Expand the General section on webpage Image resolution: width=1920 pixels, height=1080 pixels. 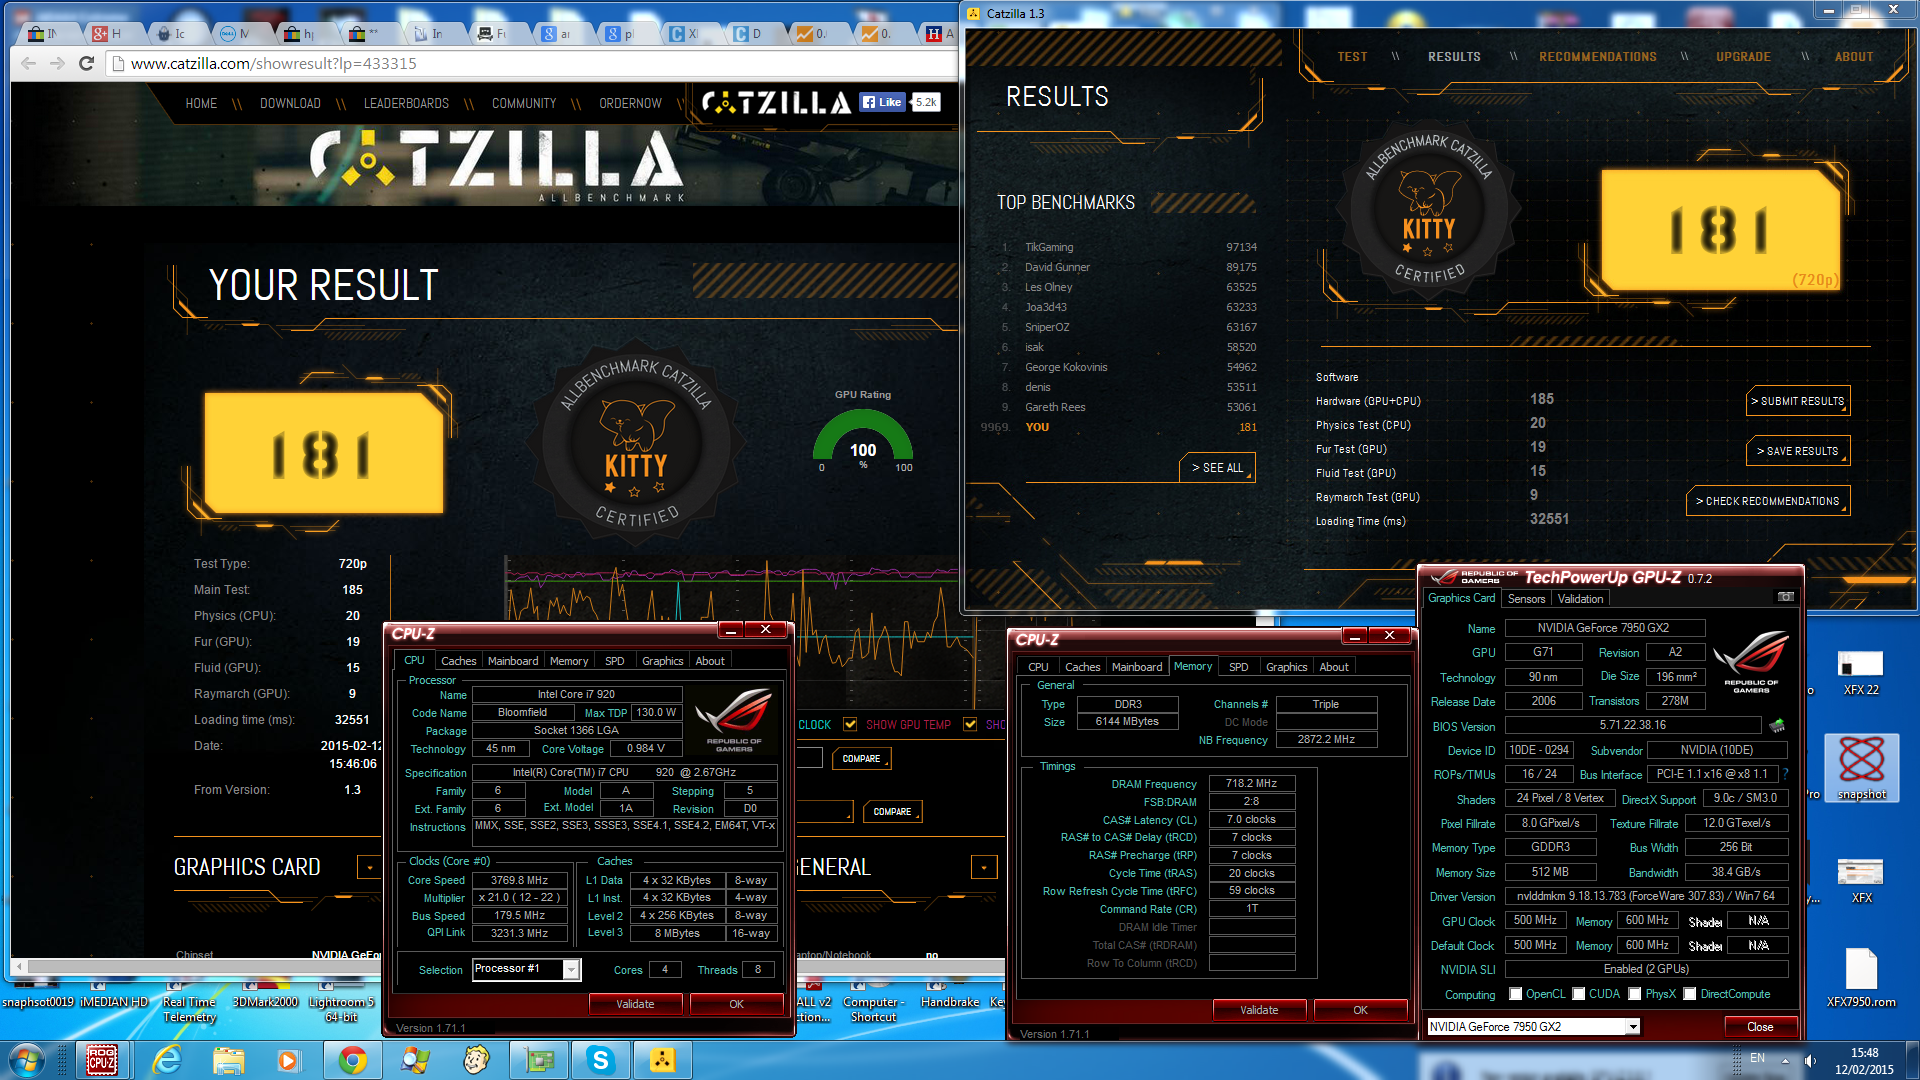coord(984,867)
